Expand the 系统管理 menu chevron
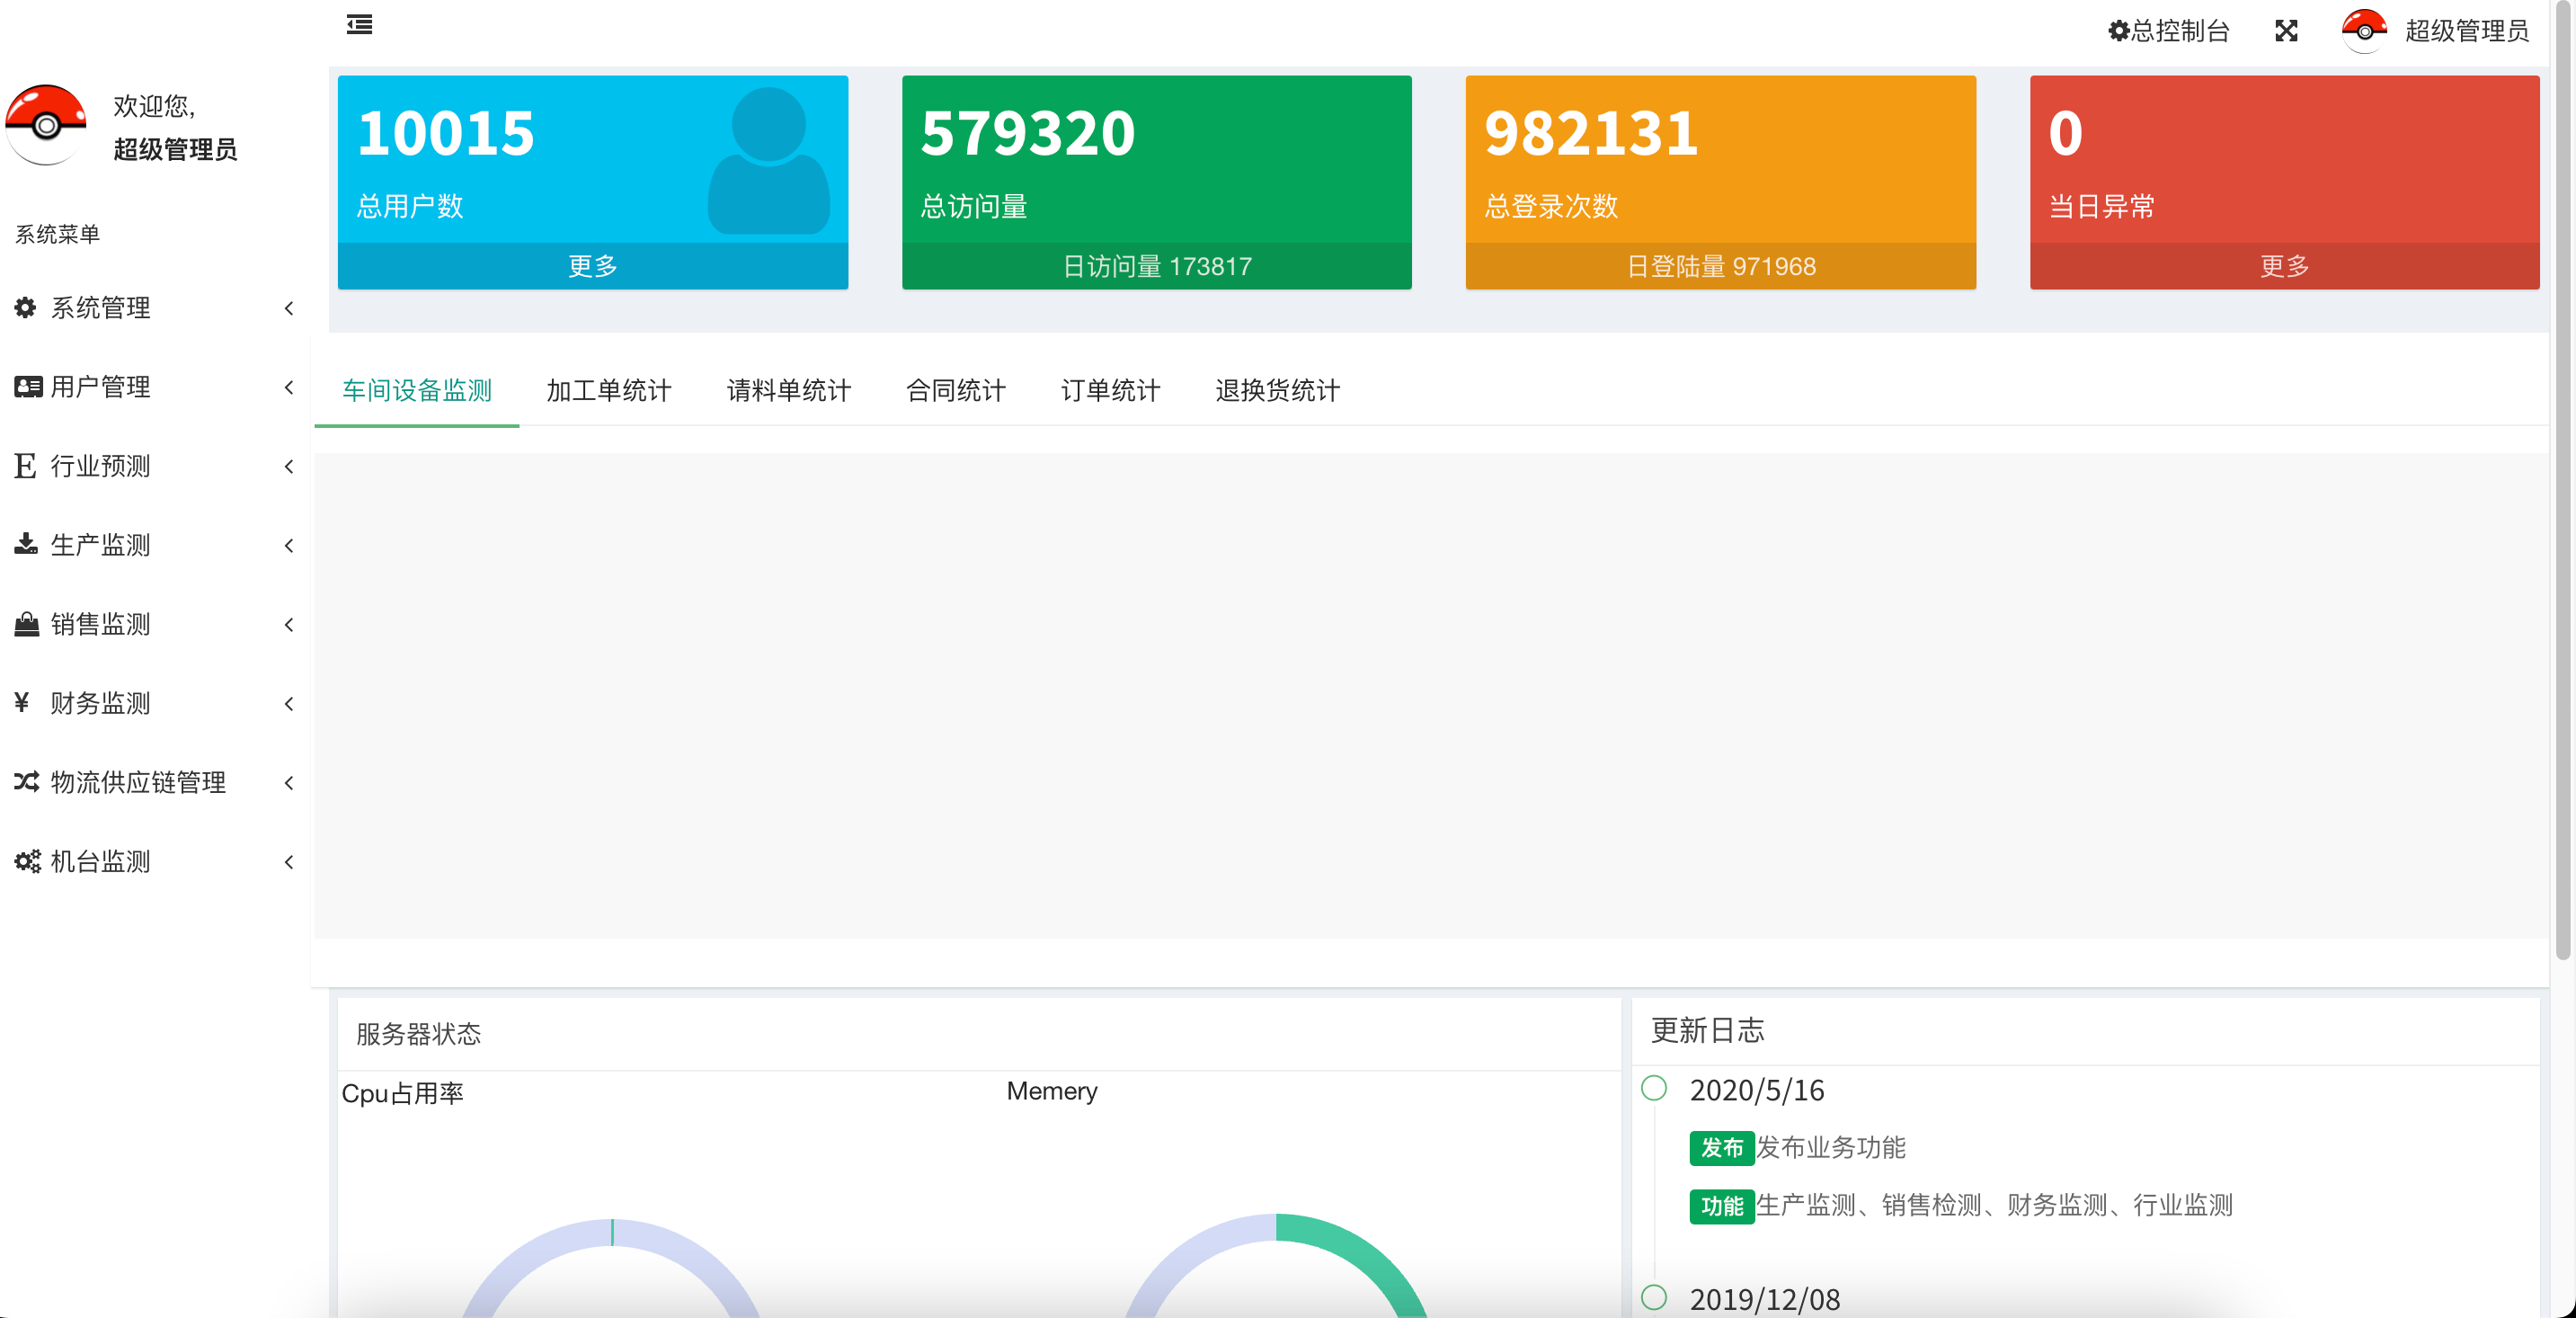 click(289, 308)
